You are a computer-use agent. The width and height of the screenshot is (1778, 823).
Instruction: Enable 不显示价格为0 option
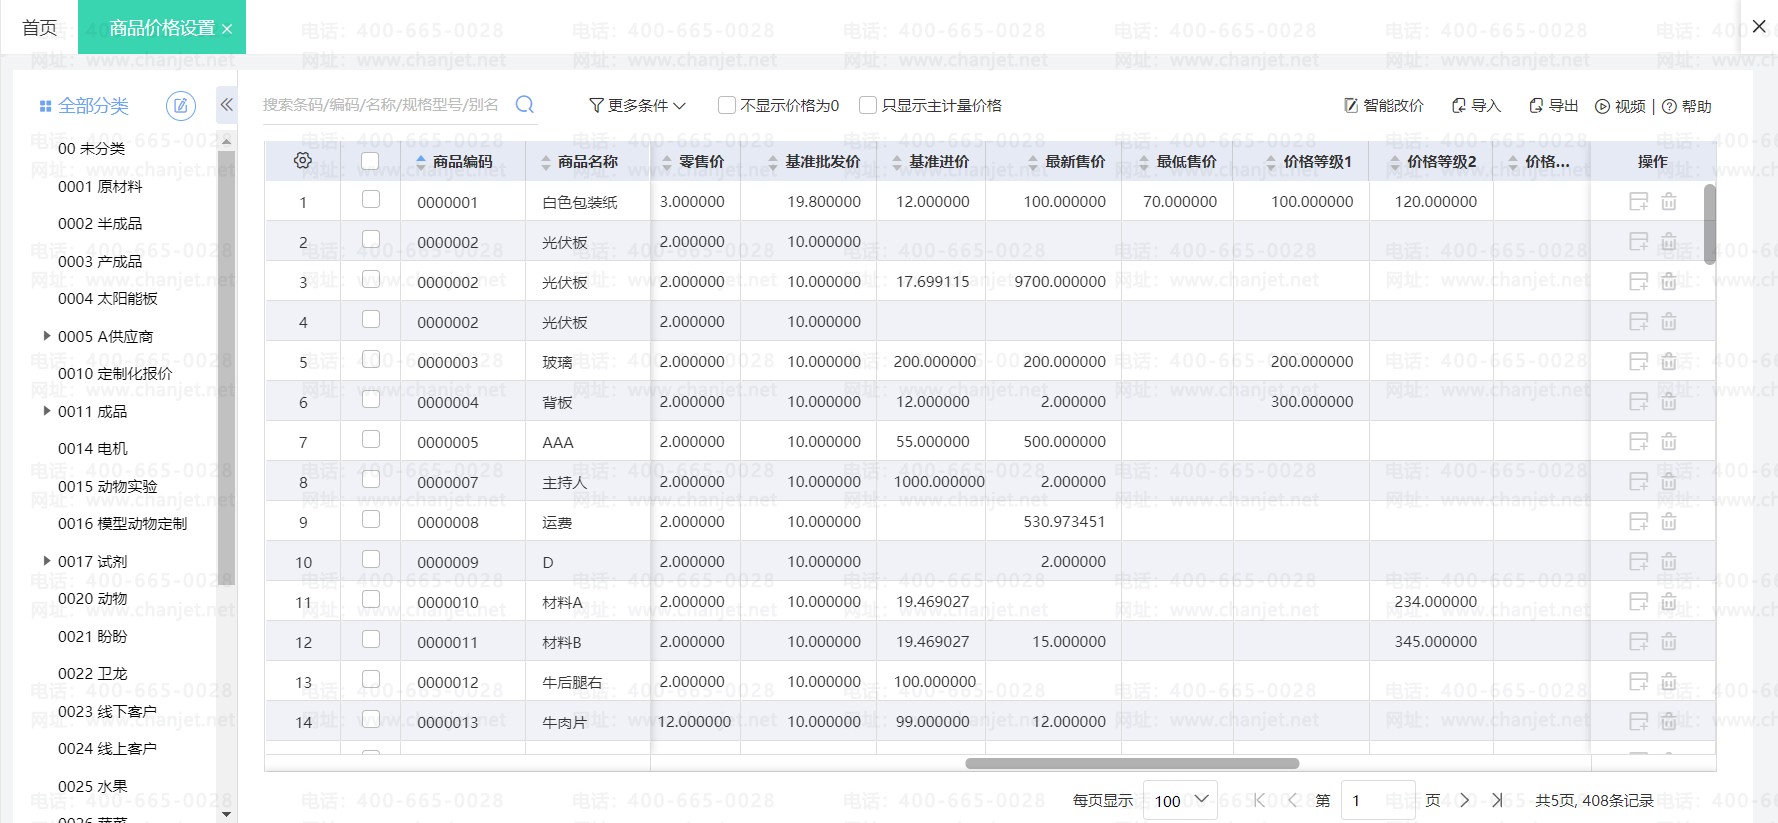tap(727, 105)
